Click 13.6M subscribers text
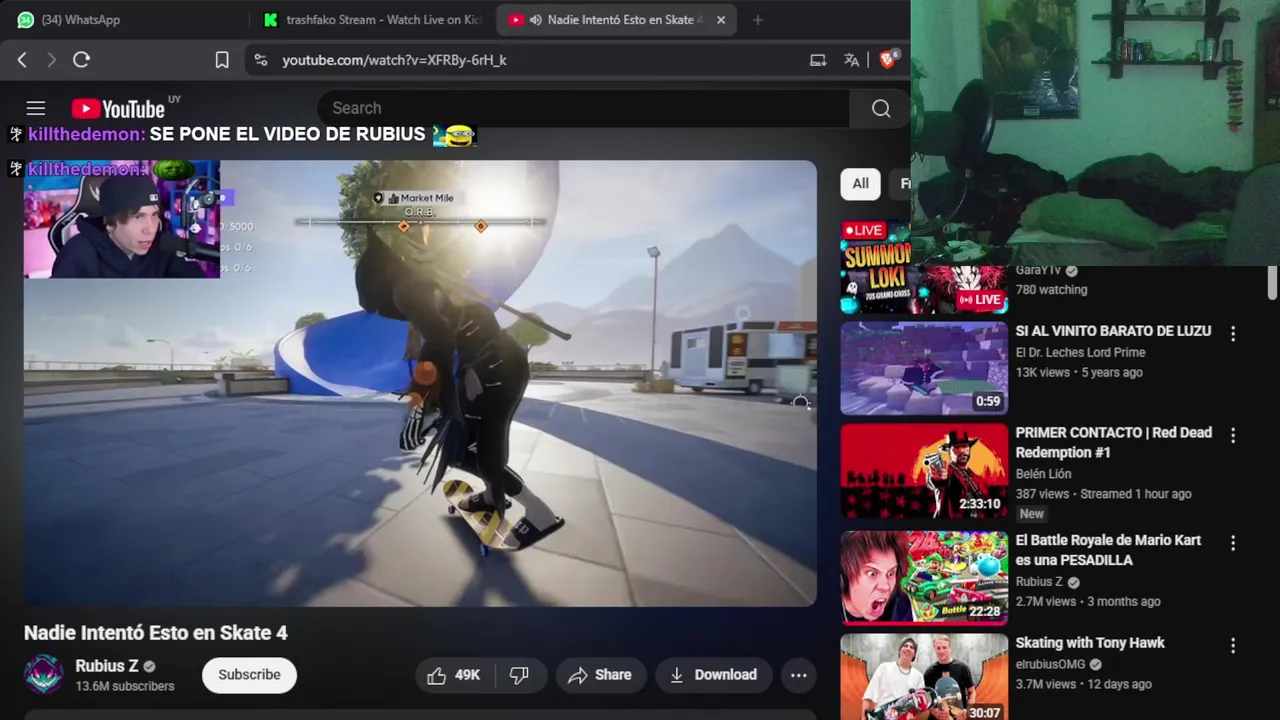Image resolution: width=1280 pixels, height=720 pixels. [125, 686]
